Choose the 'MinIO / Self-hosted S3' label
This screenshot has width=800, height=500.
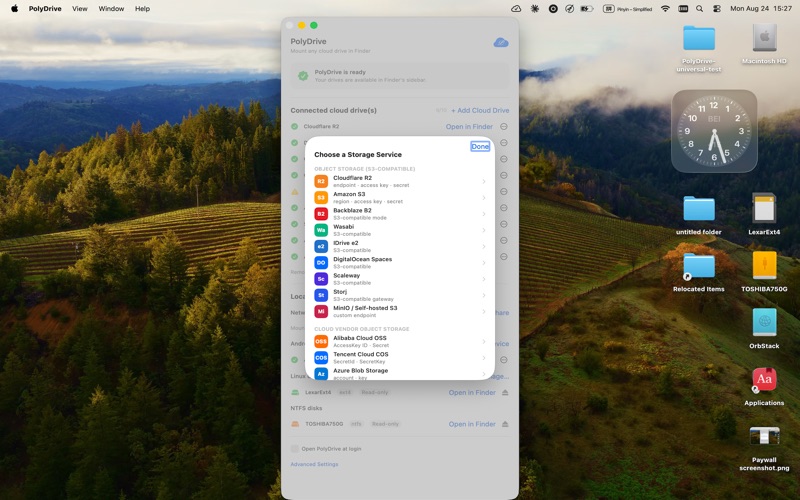click(x=365, y=308)
